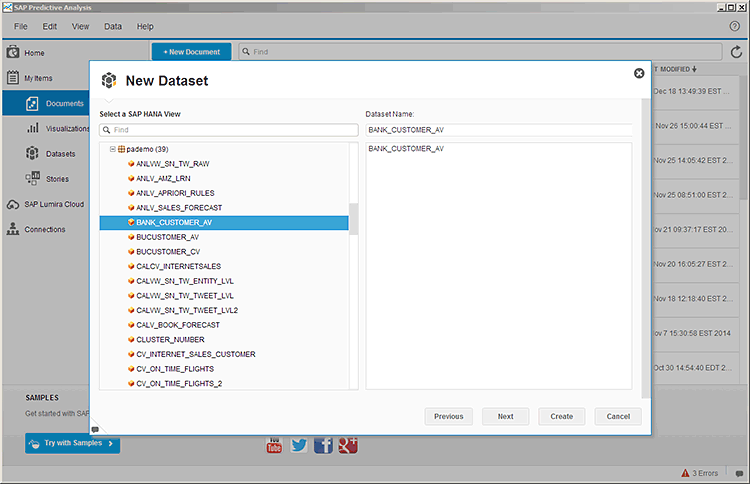This screenshot has width=750, height=484.
Task: Open the Edit menu
Action: 50,26
